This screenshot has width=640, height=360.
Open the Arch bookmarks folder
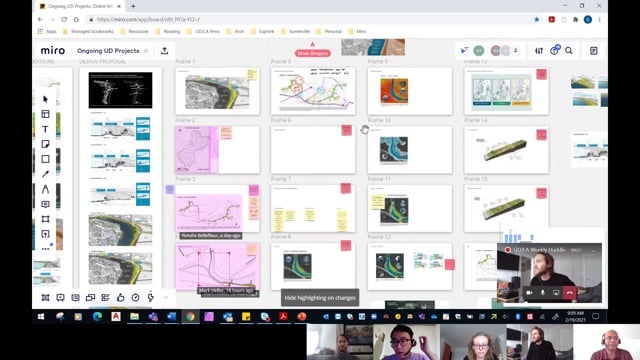[x=235, y=31]
